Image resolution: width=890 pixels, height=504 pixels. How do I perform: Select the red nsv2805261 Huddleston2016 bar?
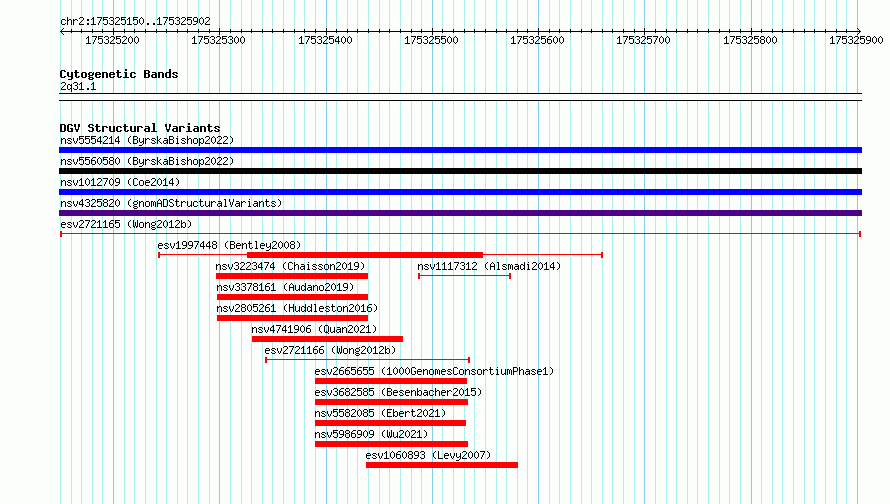pyautogui.click(x=292, y=318)
